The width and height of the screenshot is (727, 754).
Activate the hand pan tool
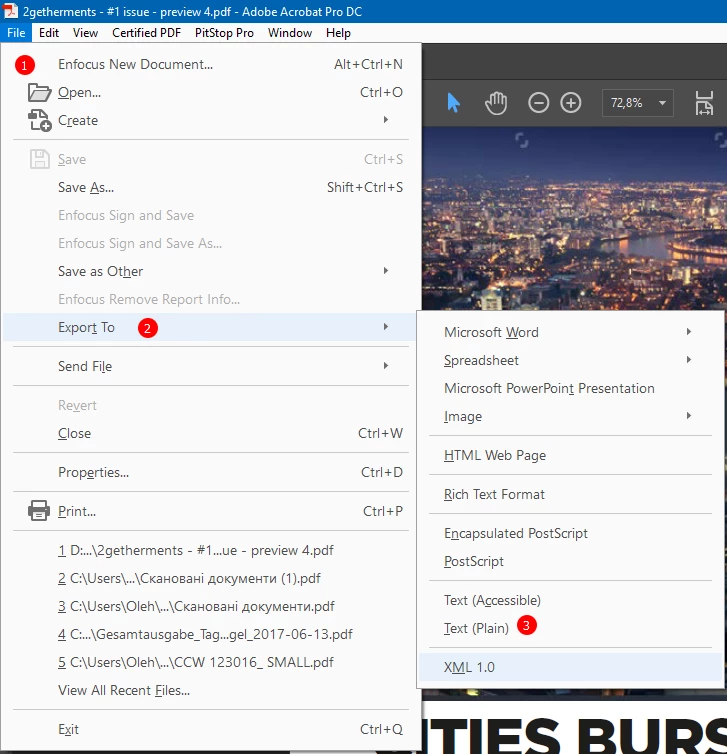(496, 102)
